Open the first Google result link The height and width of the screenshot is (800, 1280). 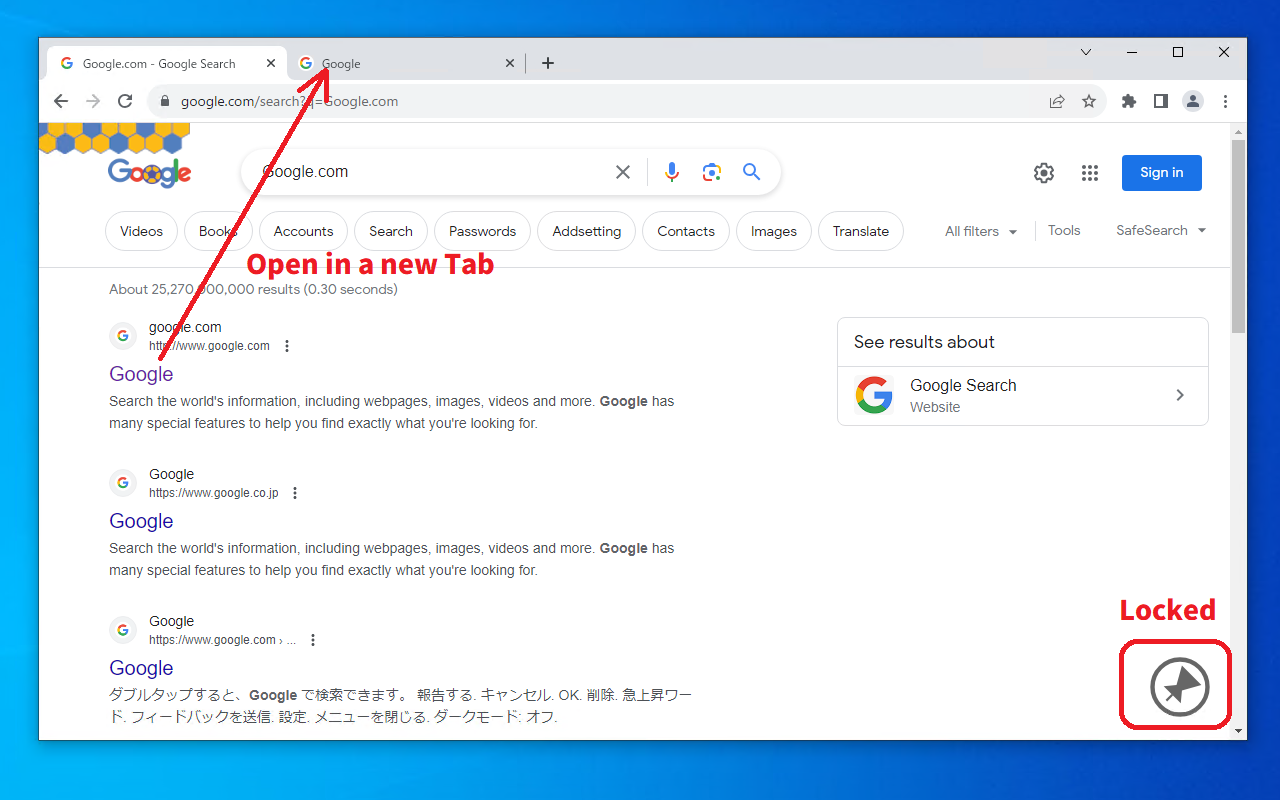tap(141, 374)
